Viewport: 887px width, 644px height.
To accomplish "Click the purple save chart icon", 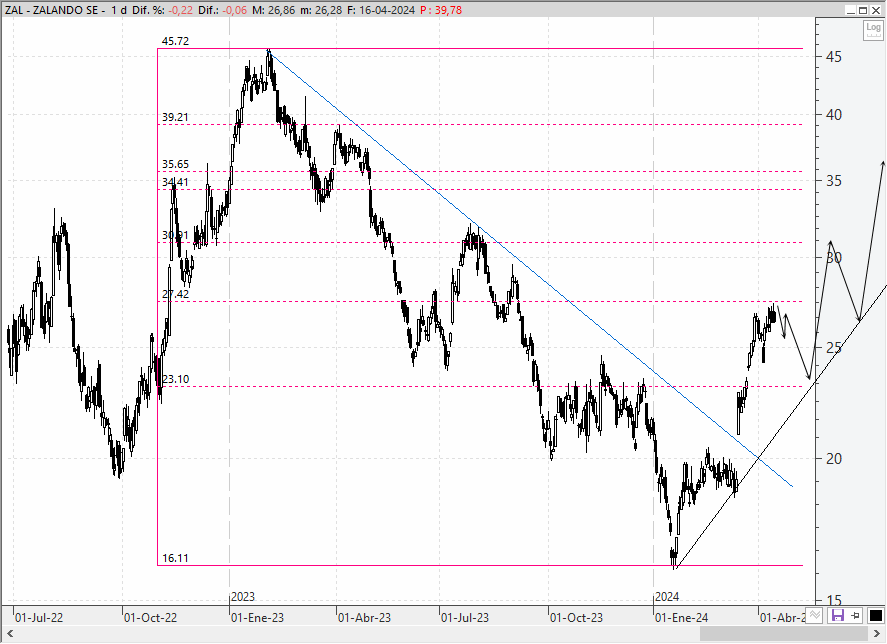I will click(x=837, y=615).
